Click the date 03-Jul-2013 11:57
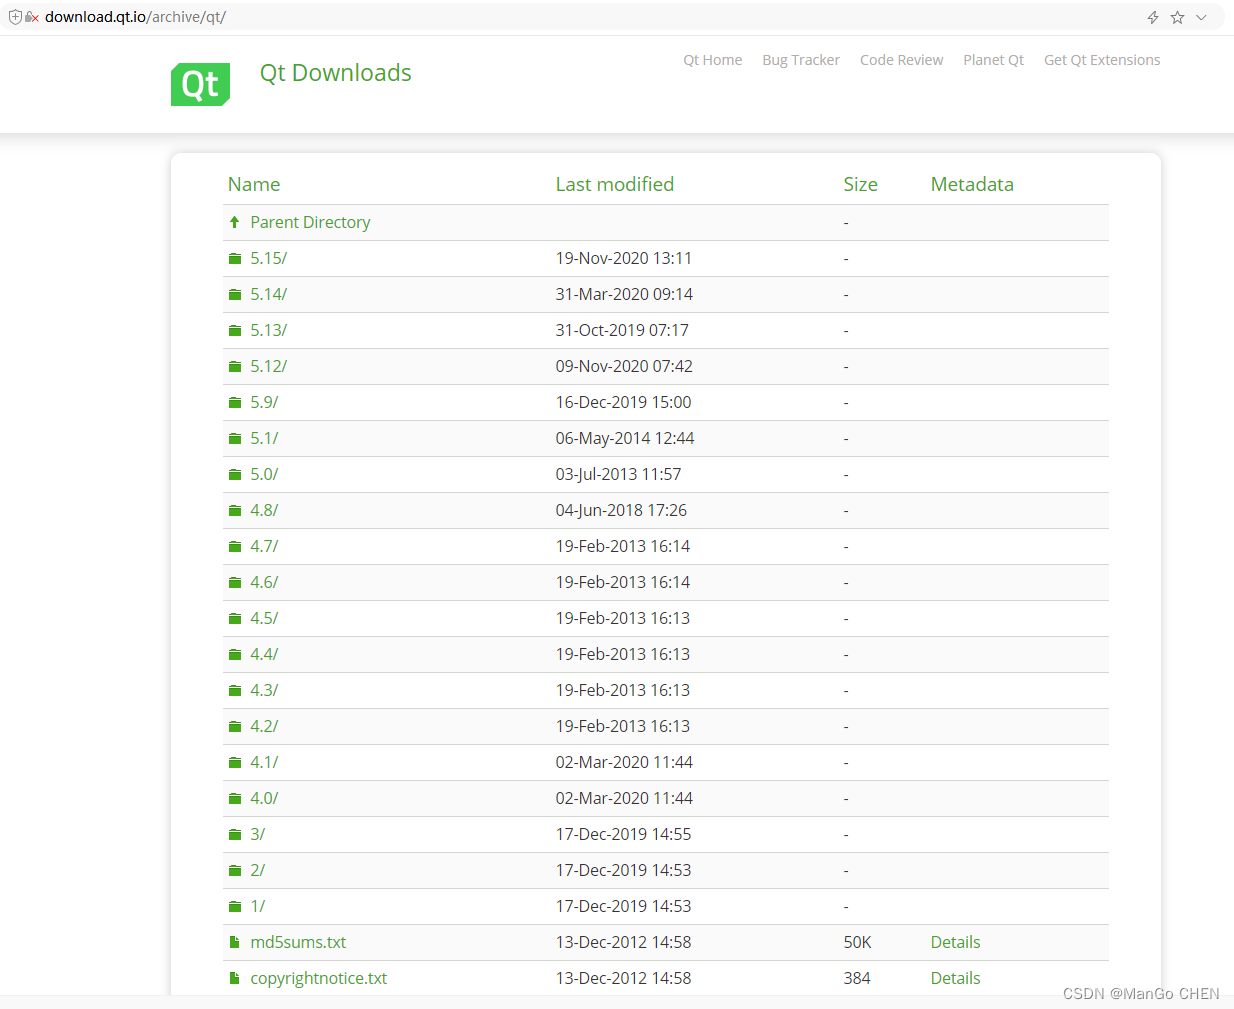Viewport: 1234px width, 1009px height. 618,474
